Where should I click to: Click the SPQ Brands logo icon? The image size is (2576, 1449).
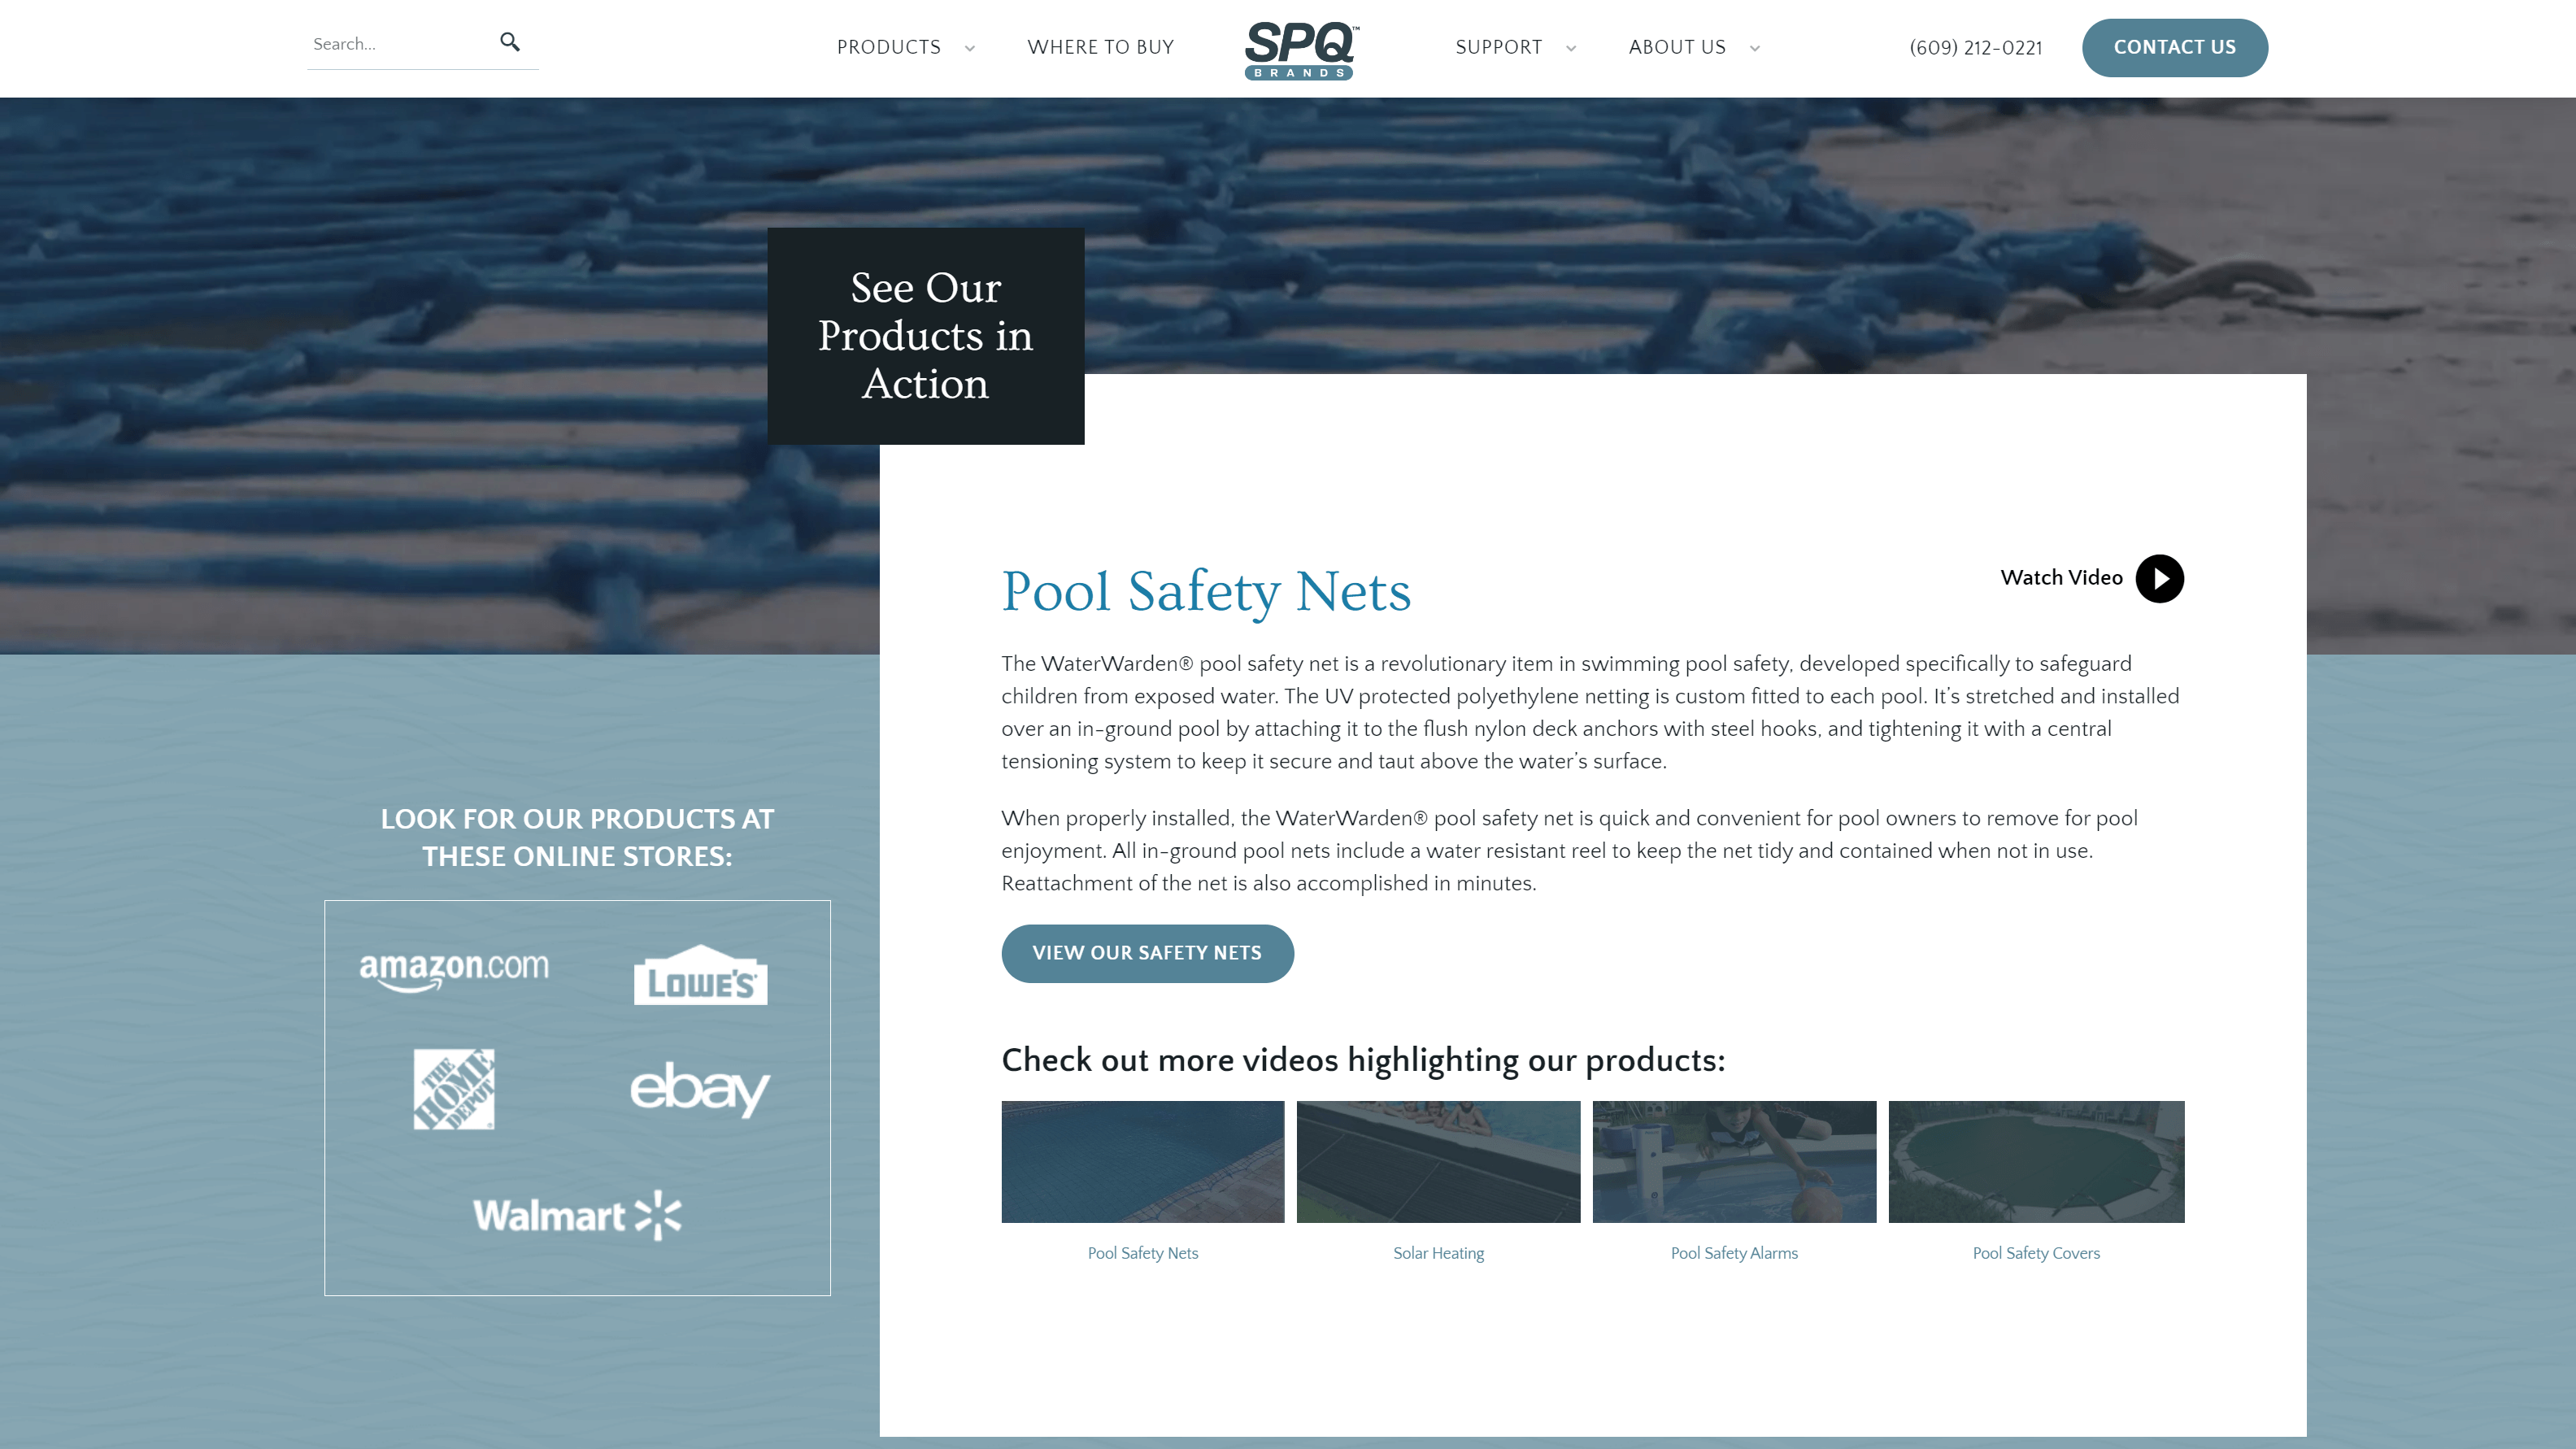[1300, 48]
